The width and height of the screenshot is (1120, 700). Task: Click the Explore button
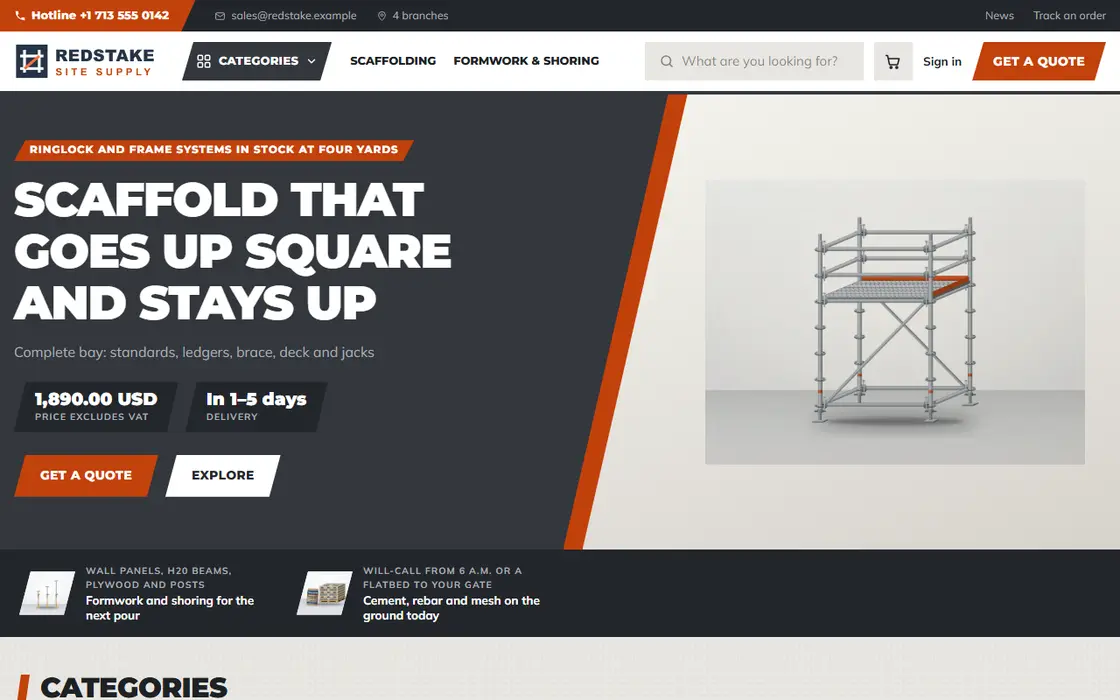(223, 476)
